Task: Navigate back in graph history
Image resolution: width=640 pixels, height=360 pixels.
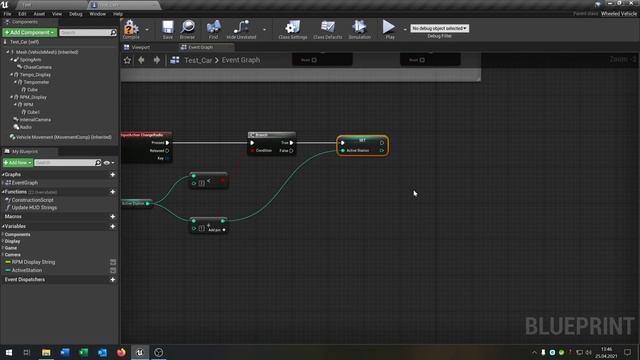Action: coord(141,60)
